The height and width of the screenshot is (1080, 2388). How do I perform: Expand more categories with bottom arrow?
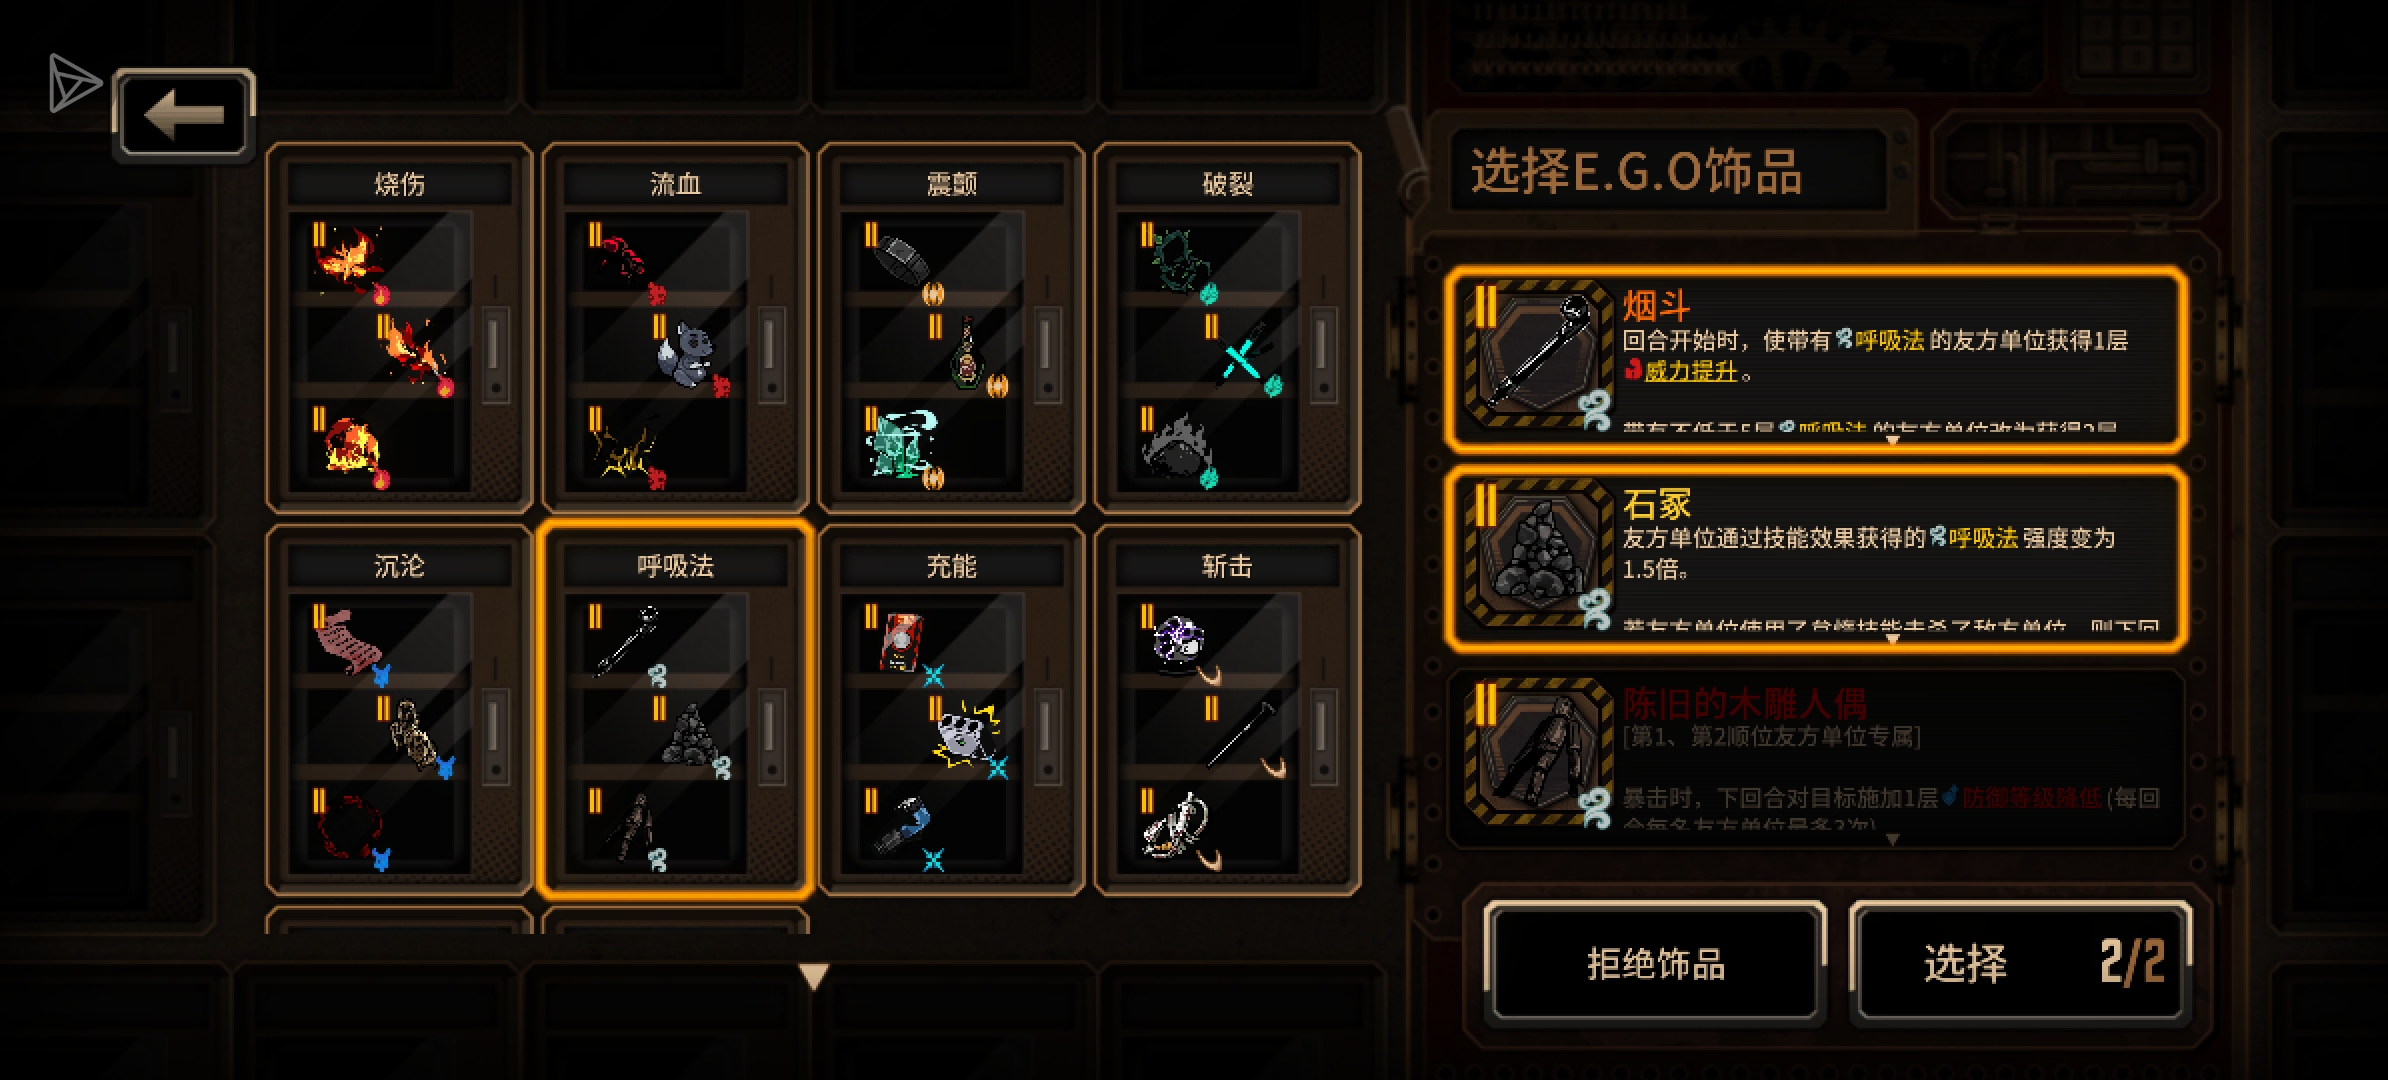point(814,976)
